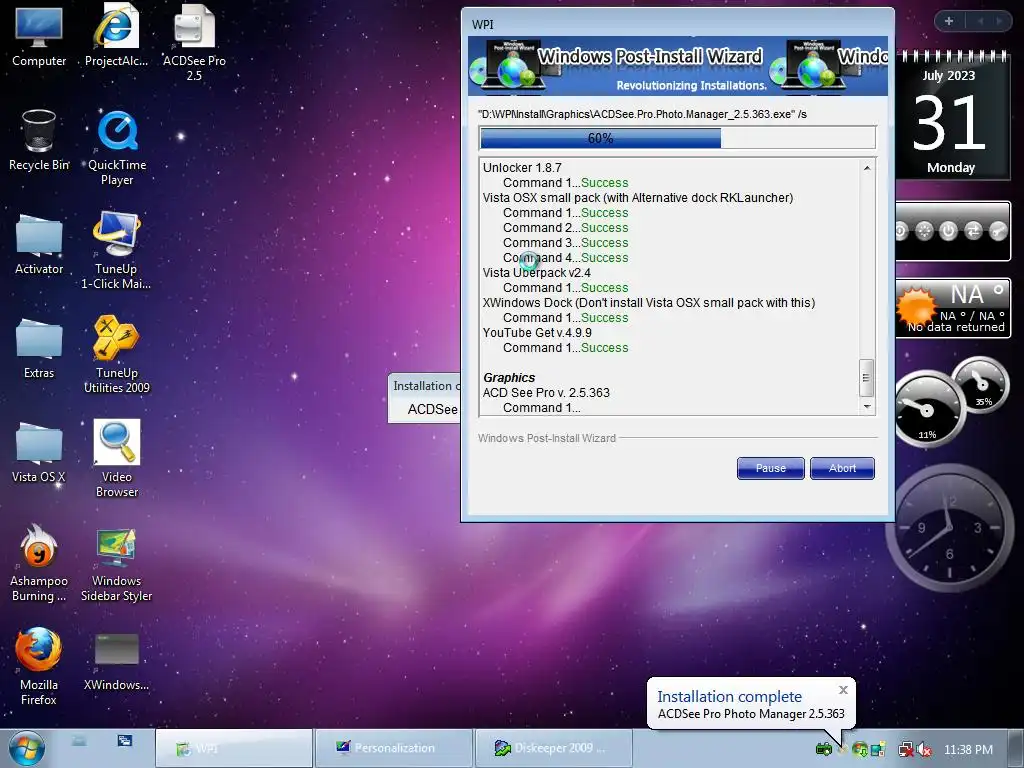This screenshot has width=1024, height=768.
Task: Click Windows Update tray icon
Action: coord(860,749)
